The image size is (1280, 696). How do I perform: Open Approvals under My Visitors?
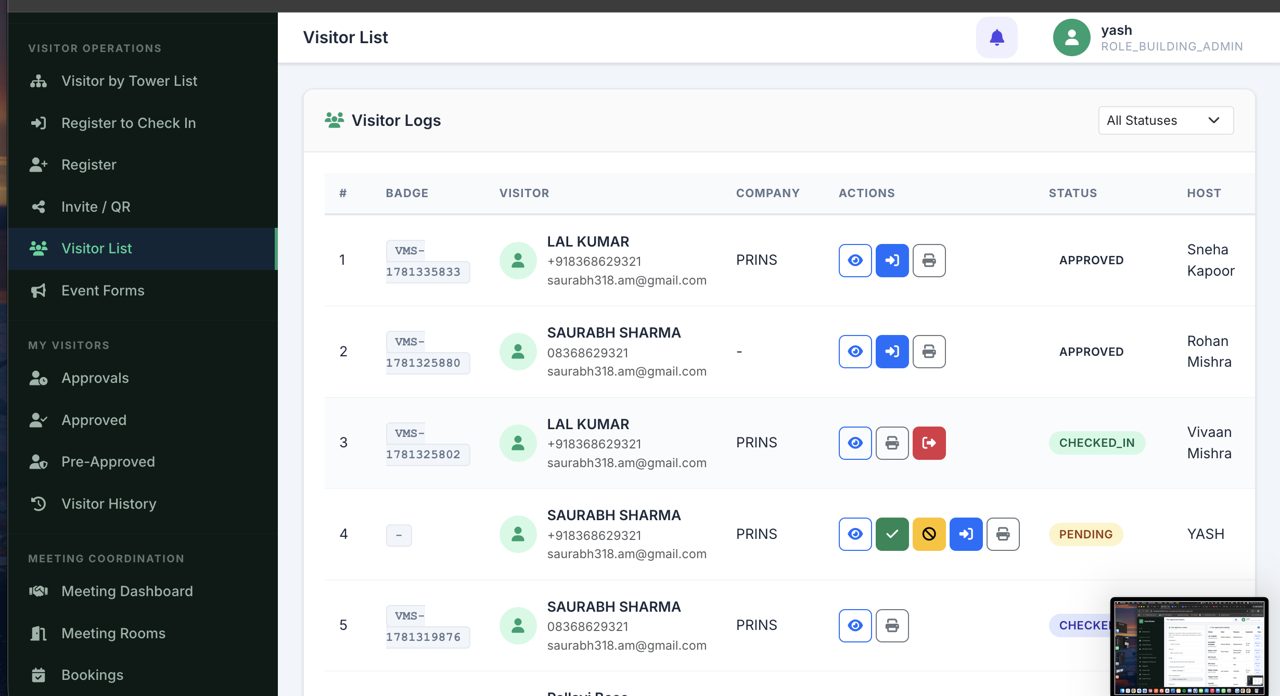pyautogui.click(x=143, y=378)
